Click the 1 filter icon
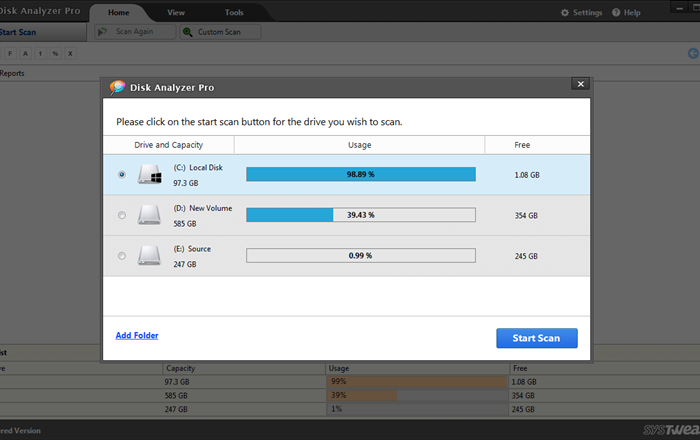The width and height of the screenshot is (700, 440). point(40,54)
